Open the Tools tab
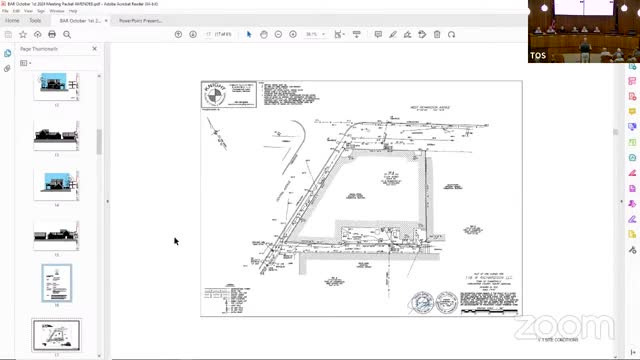The width and height of the screenshot is (640, 360). [35, 20]
